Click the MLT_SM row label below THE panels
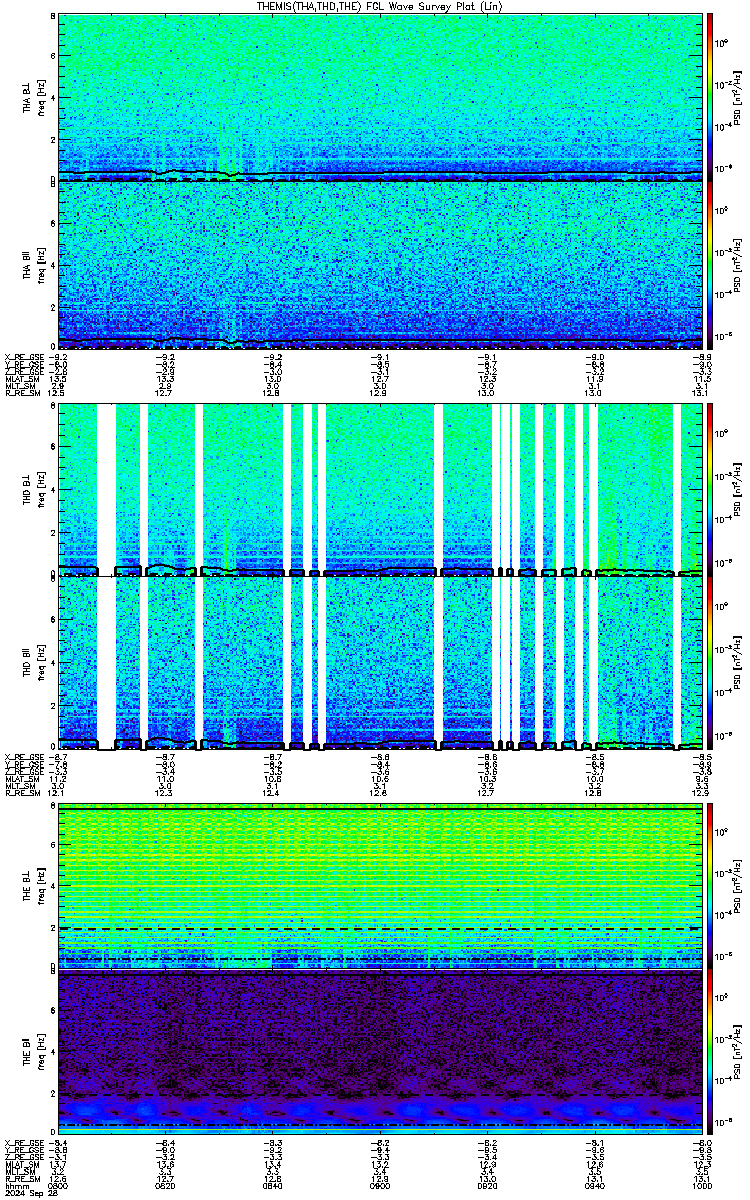The width and height of the screenshot is (750, 1200). point(19,1172)
